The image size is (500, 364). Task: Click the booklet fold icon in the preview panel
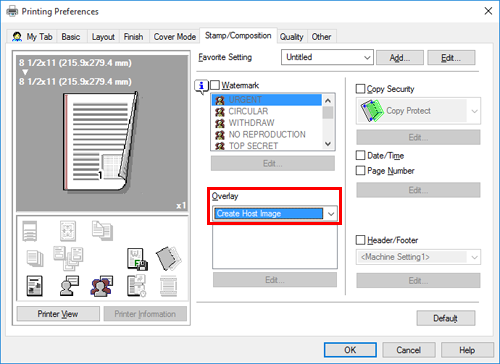169,258
